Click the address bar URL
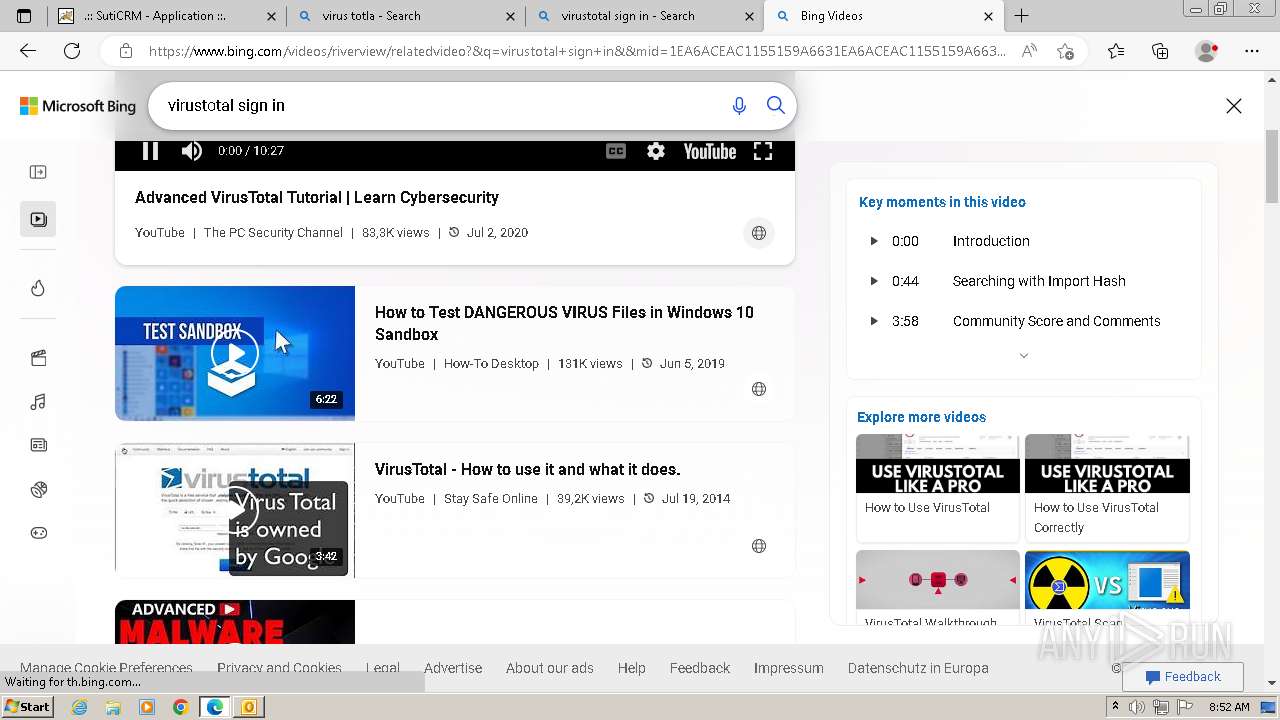 click(x=577, y=51)
